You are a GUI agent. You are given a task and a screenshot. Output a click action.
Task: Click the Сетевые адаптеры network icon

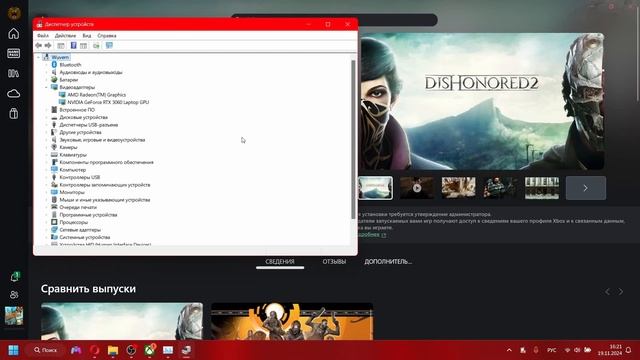pyautogui.click(x=54, y=230)
